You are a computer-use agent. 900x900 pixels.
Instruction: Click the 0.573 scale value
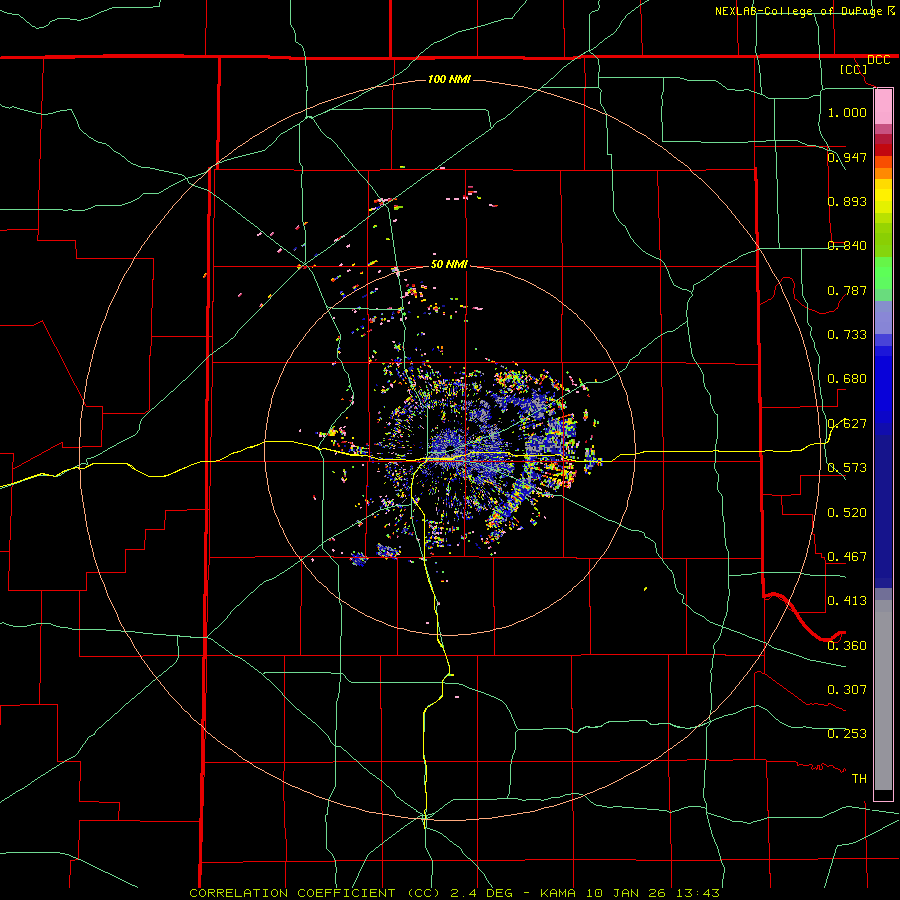tap(847, 468)
